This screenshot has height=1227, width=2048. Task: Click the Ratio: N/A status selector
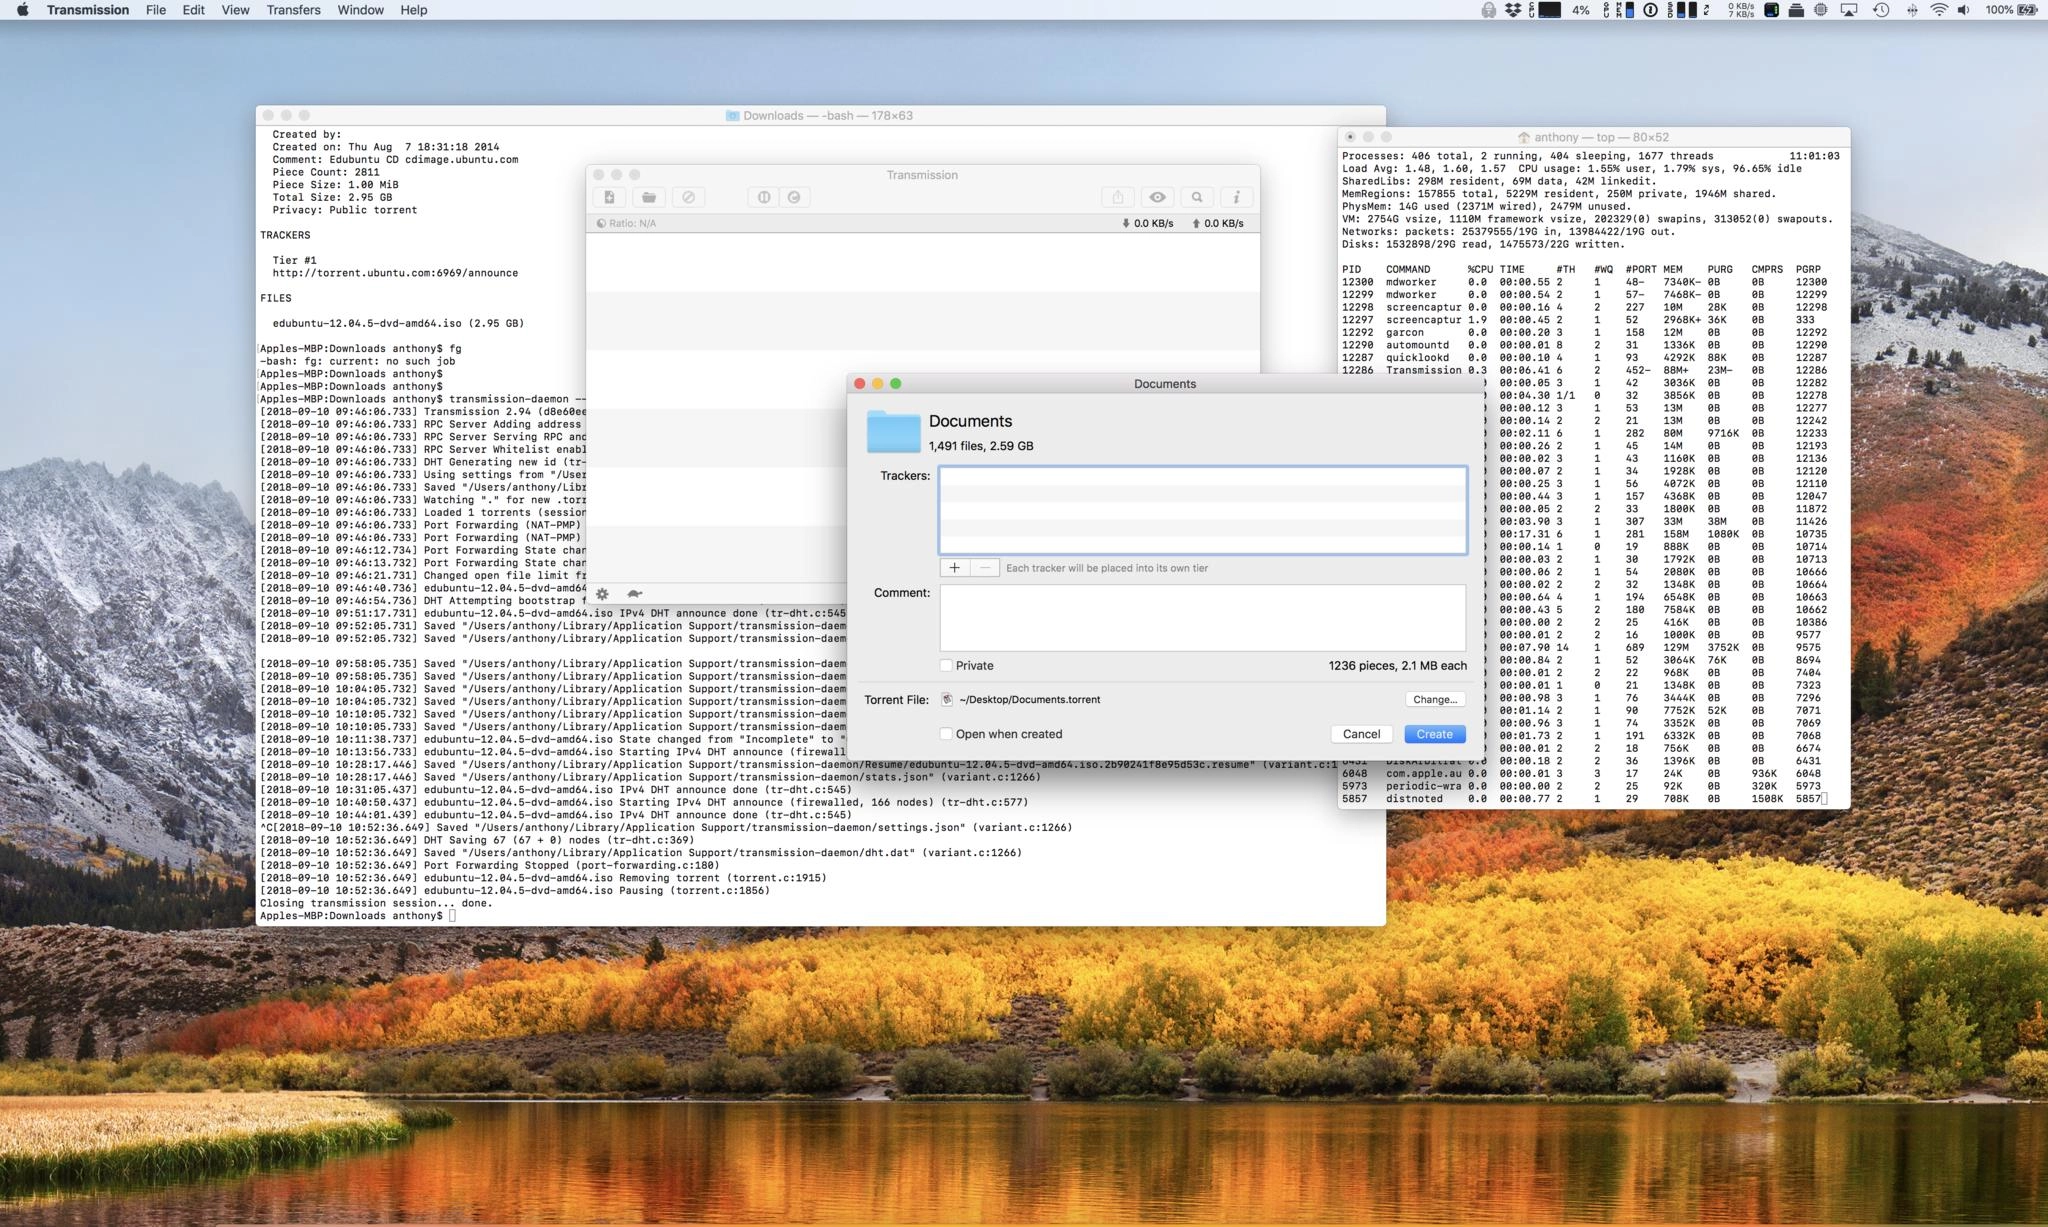click(627, 223)
